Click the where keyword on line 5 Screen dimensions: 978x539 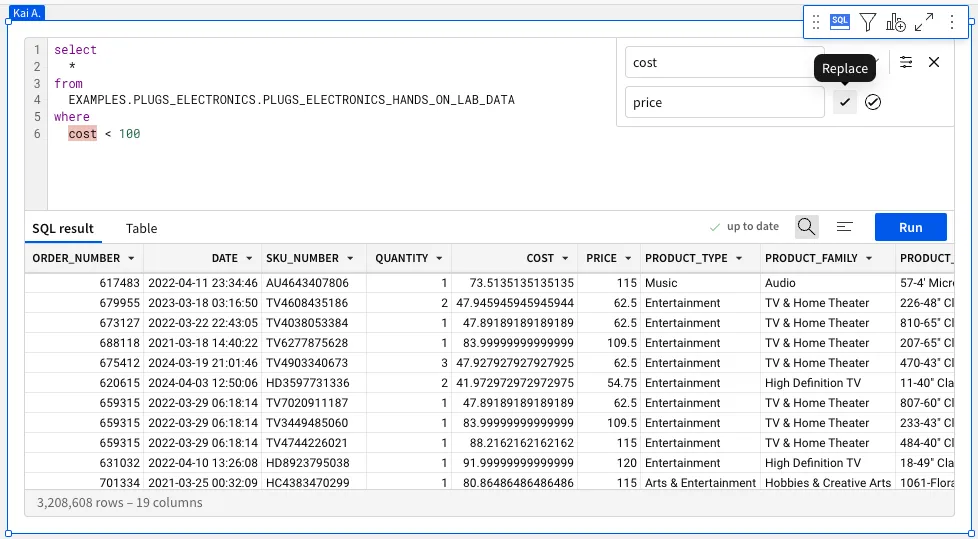(72, 117)
